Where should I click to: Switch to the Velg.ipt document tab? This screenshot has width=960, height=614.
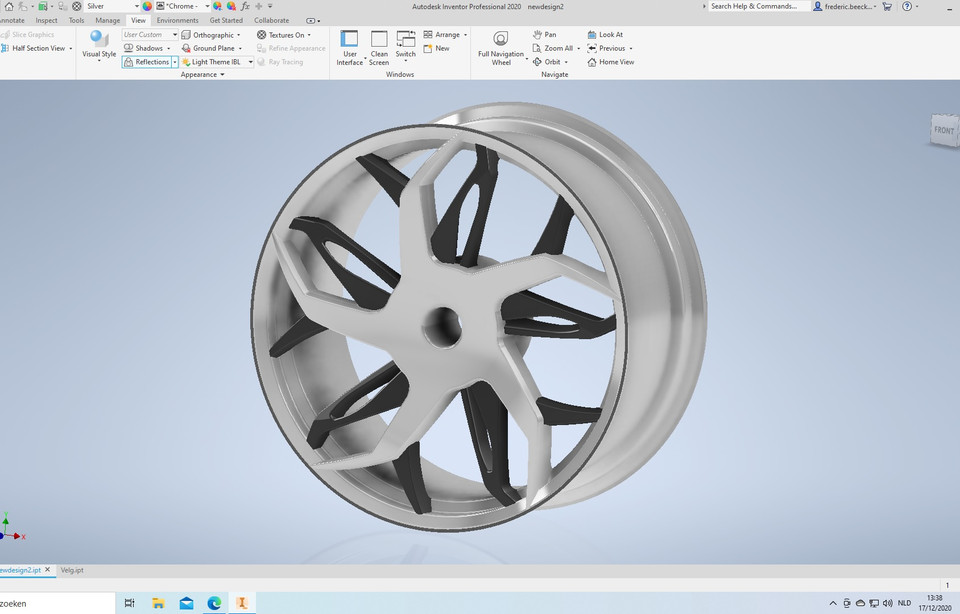[x=72, y=569]
